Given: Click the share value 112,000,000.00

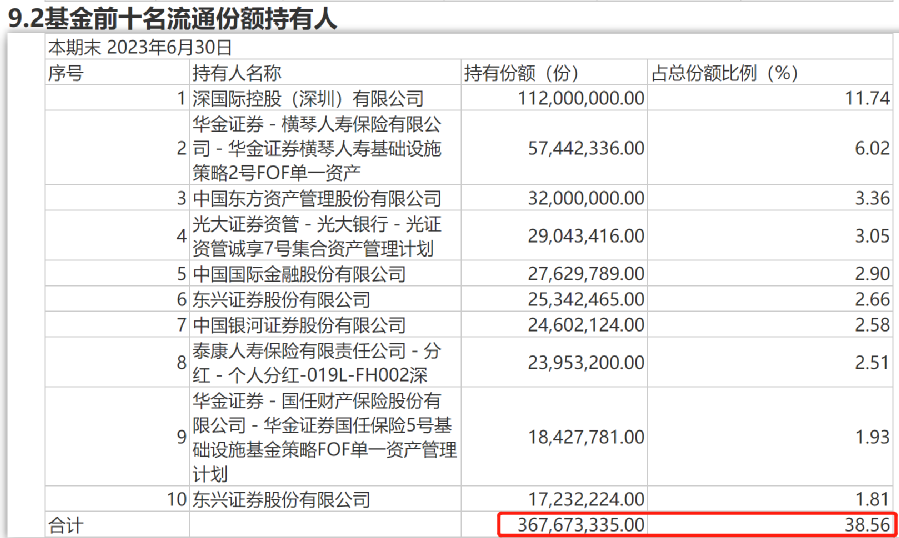Looking at the screenshot, I should point(581,98).
